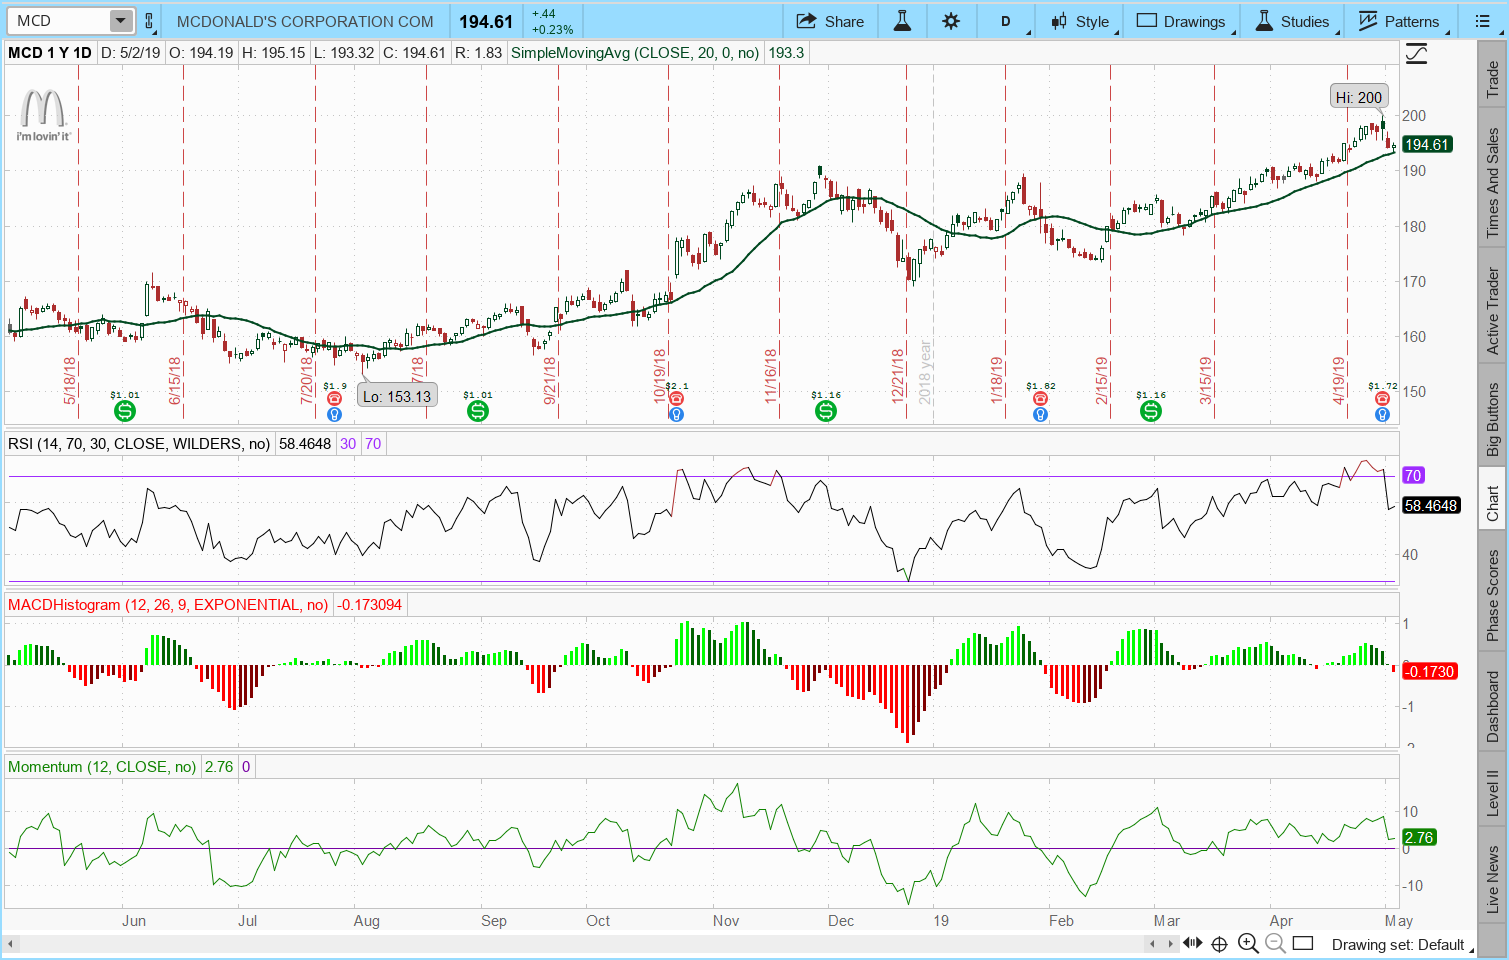Open the Patterns menu
Screen dimensions: 1509x960
[x=1398, y=21]
